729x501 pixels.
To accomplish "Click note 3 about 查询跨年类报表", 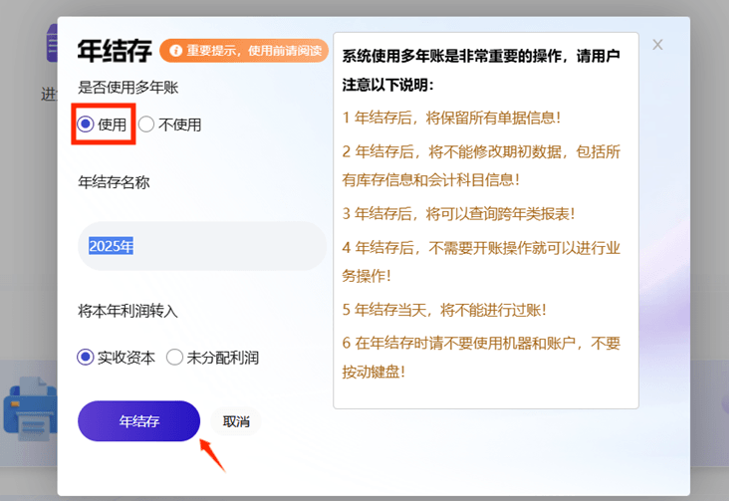I will tap(459, 213).
